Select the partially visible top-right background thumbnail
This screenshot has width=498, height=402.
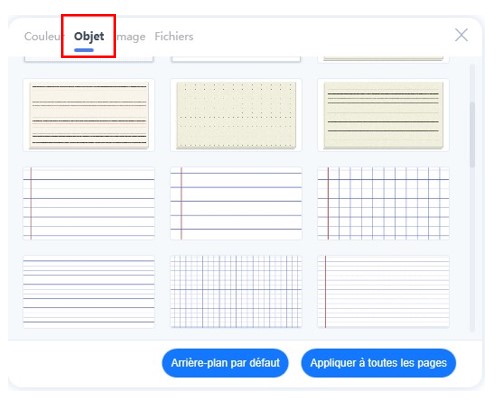[x=383, y=59]
